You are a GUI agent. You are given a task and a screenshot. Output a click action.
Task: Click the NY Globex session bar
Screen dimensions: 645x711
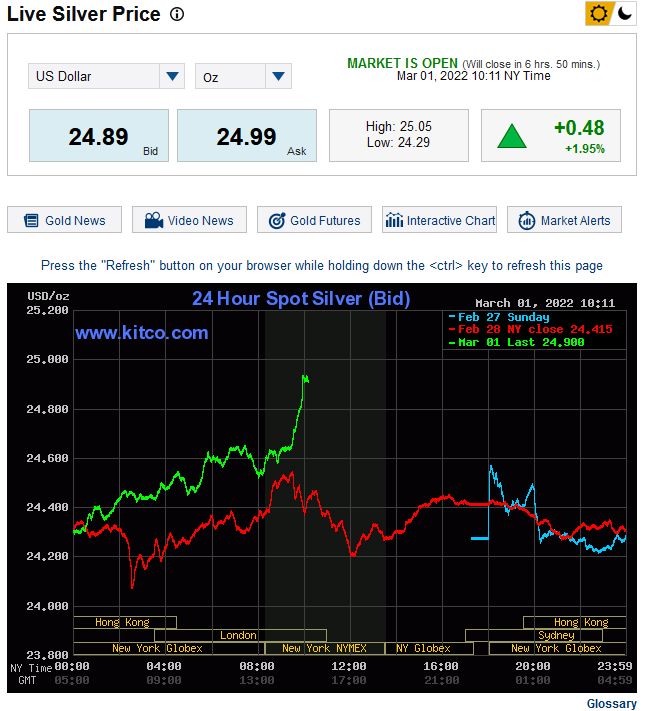[429, 648]
